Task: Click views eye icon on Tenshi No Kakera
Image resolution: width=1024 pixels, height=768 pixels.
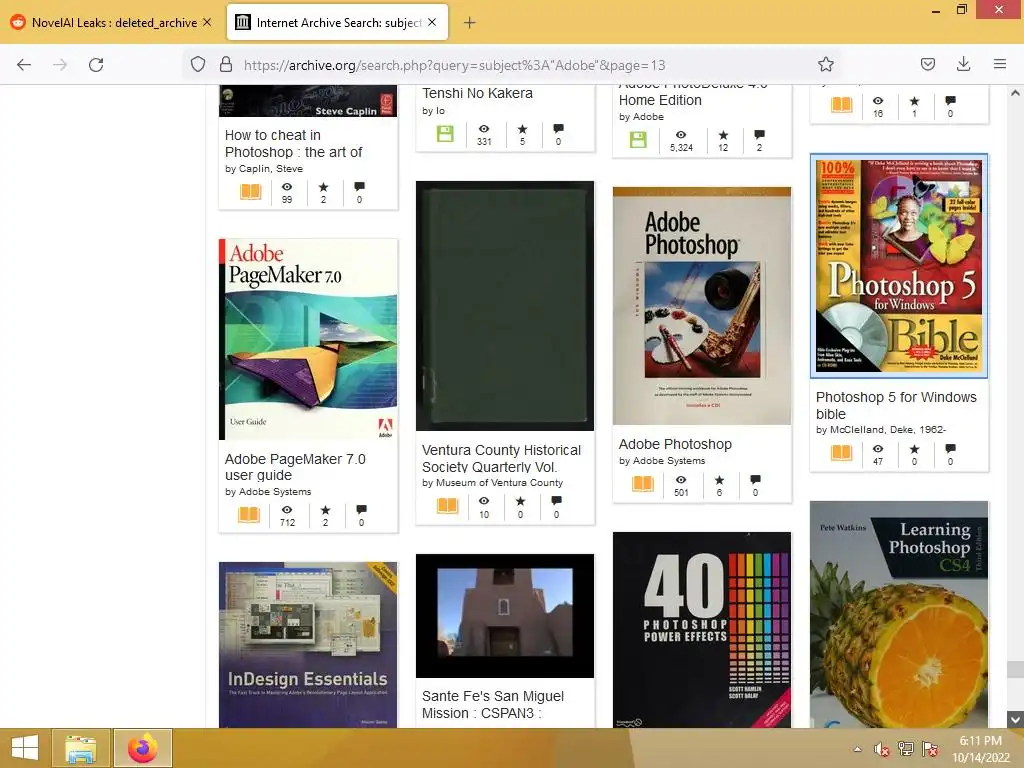Action: [484, 129]
